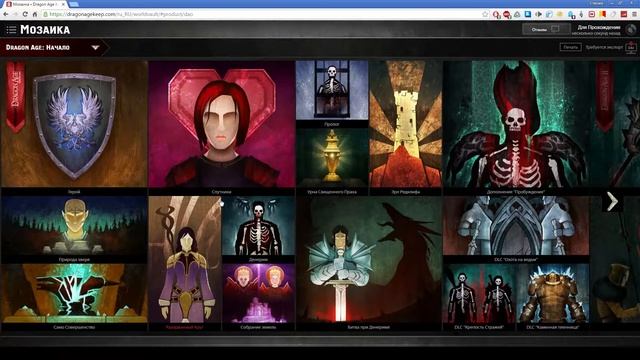This screenshot has width=640, height=360.
Task: Click the red speech bubble extension icon
Action: 507,14
